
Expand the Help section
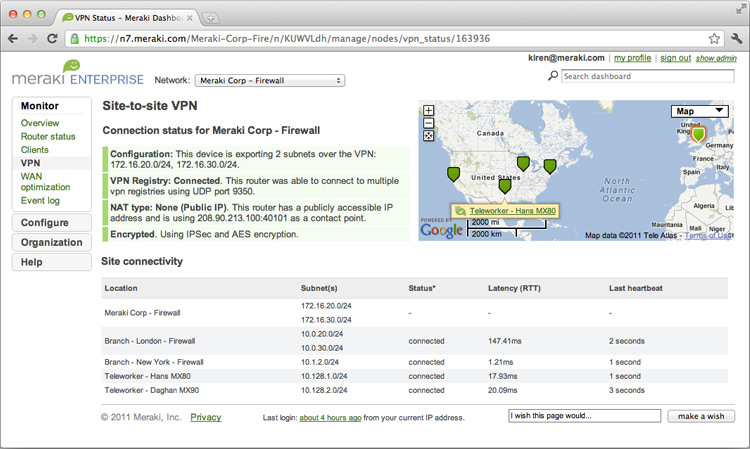(52, 262)
